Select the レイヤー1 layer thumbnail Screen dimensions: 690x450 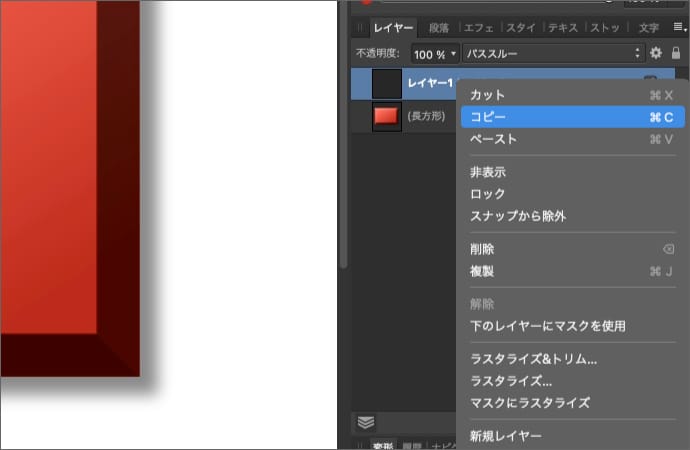386,84
